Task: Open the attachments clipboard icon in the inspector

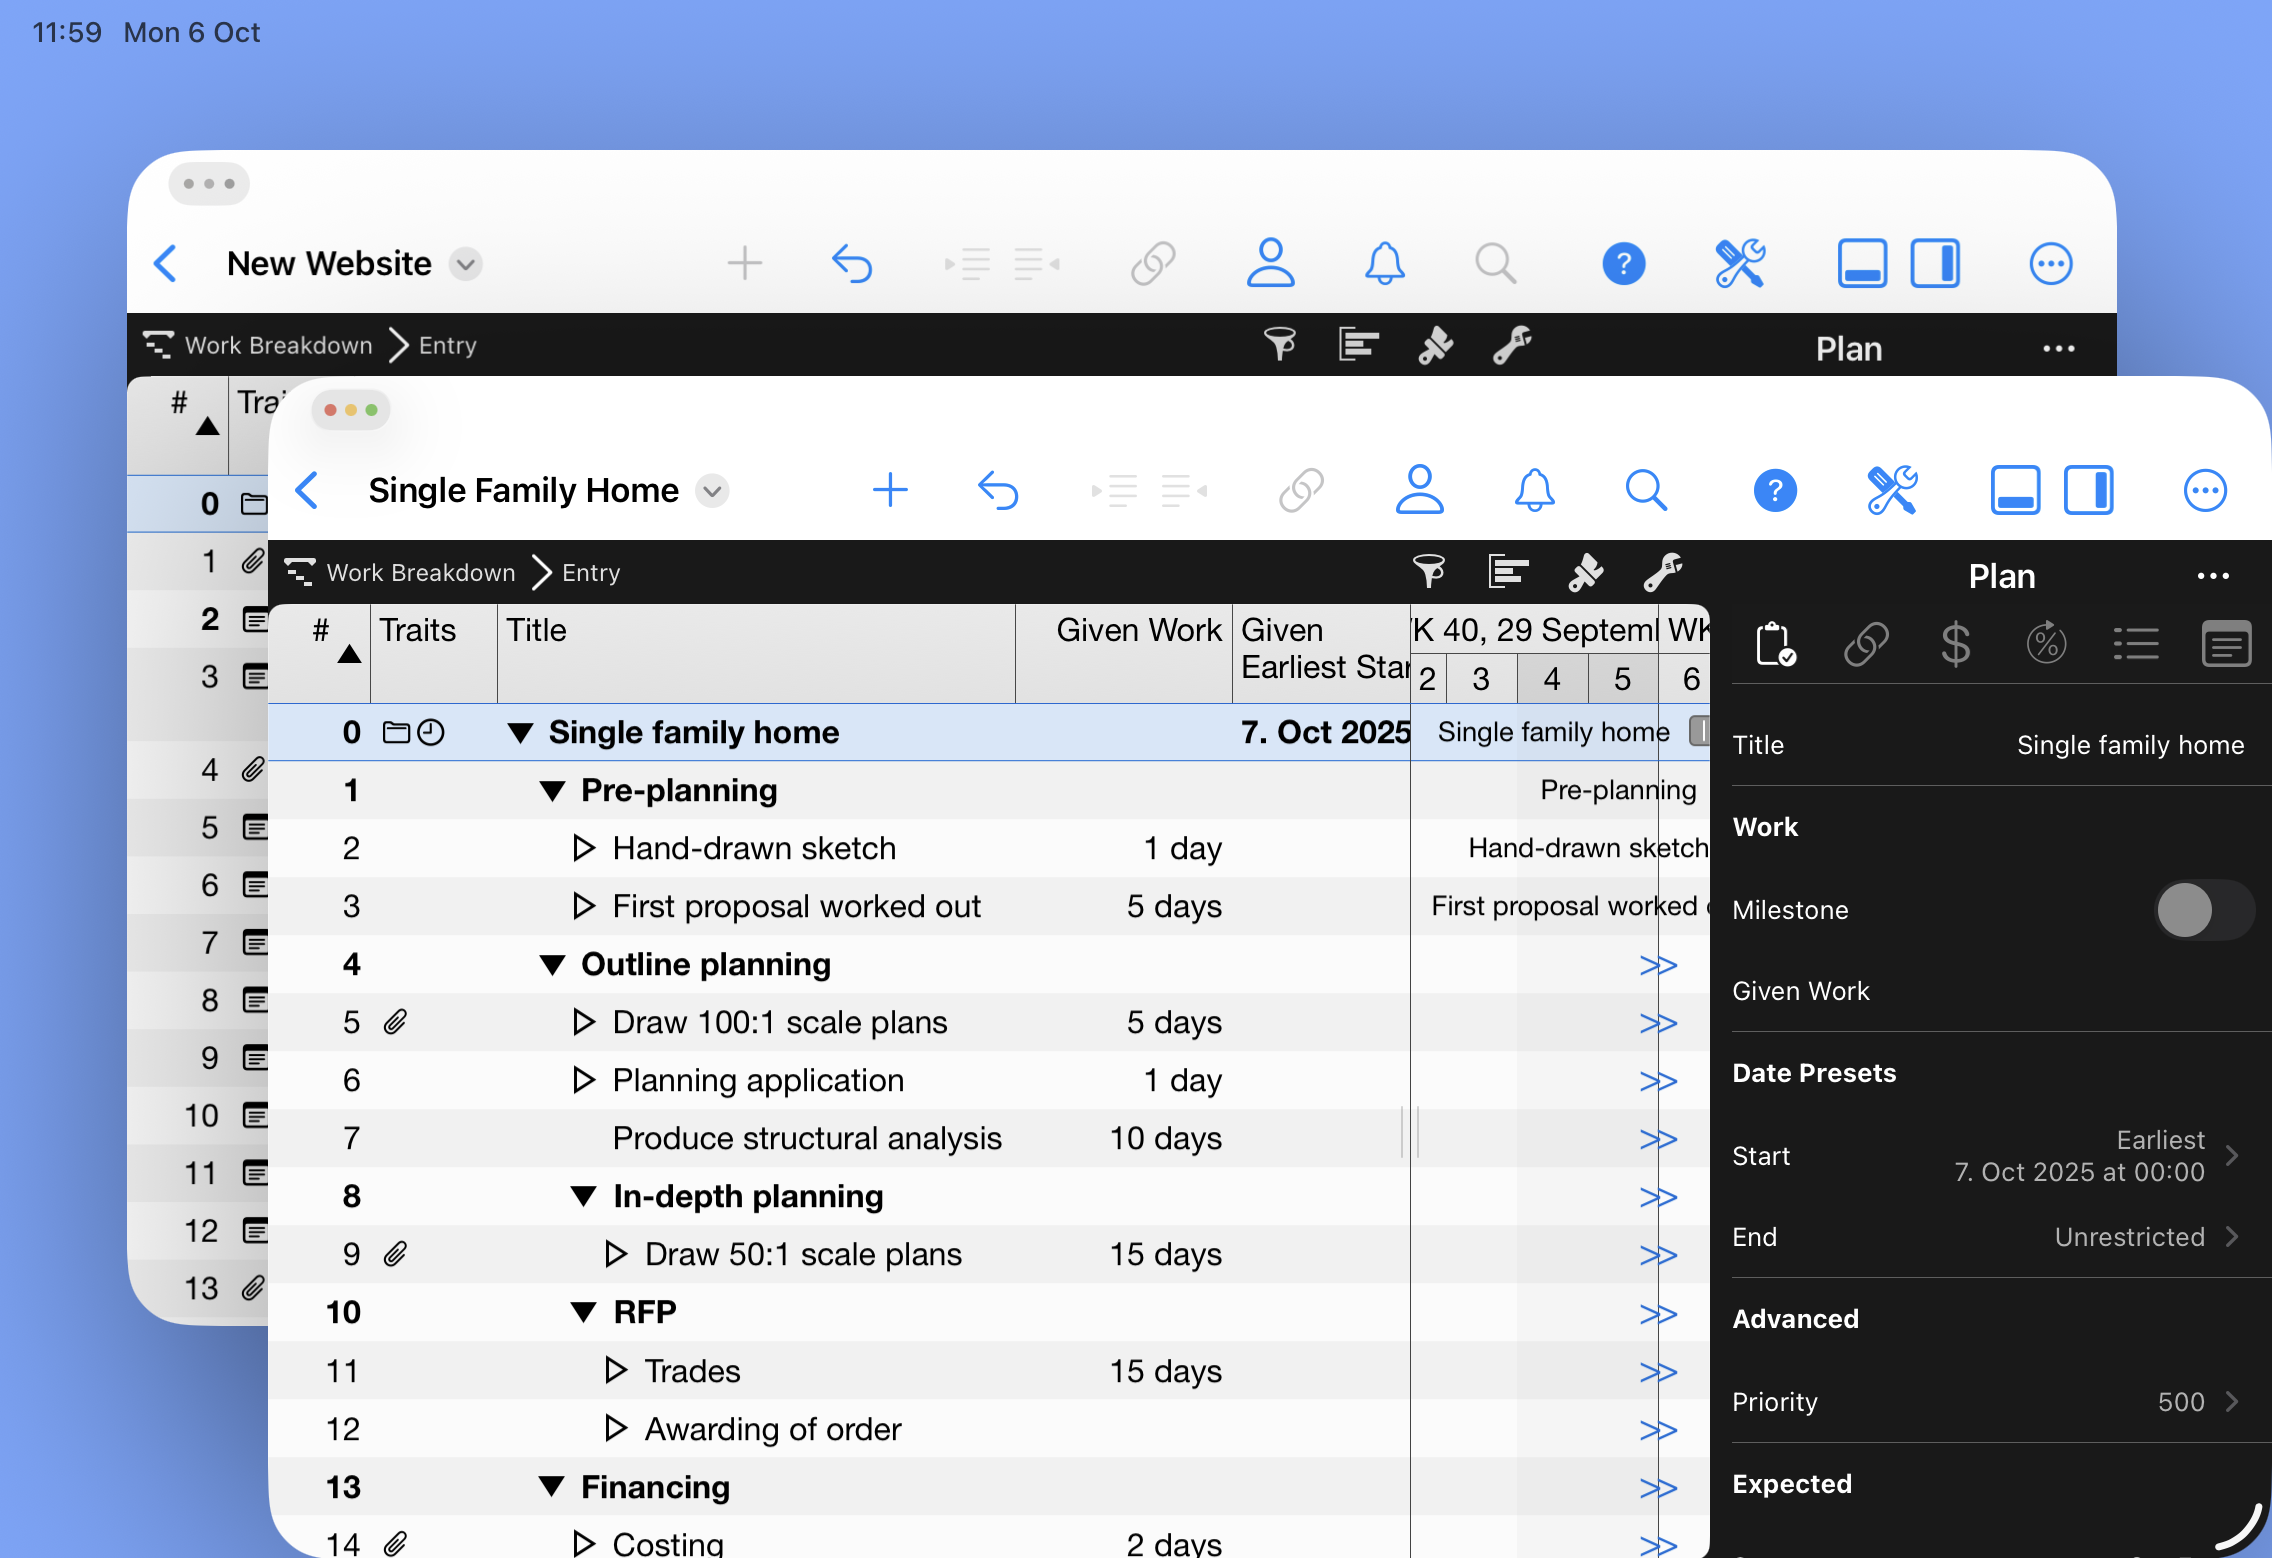Action: coord(1775,643)
